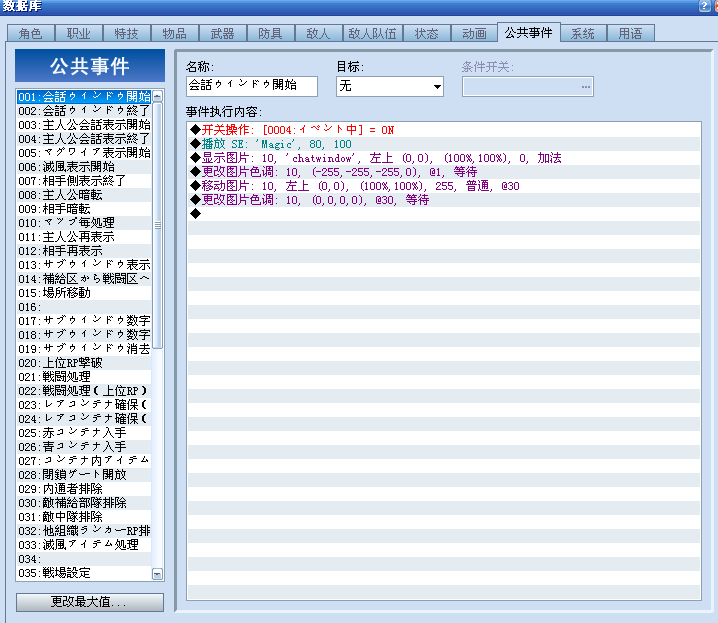This screenshot has width=718, height=623.
Task: Select event 013:サブウインドウ表示
Action: [x=84, y=265]
